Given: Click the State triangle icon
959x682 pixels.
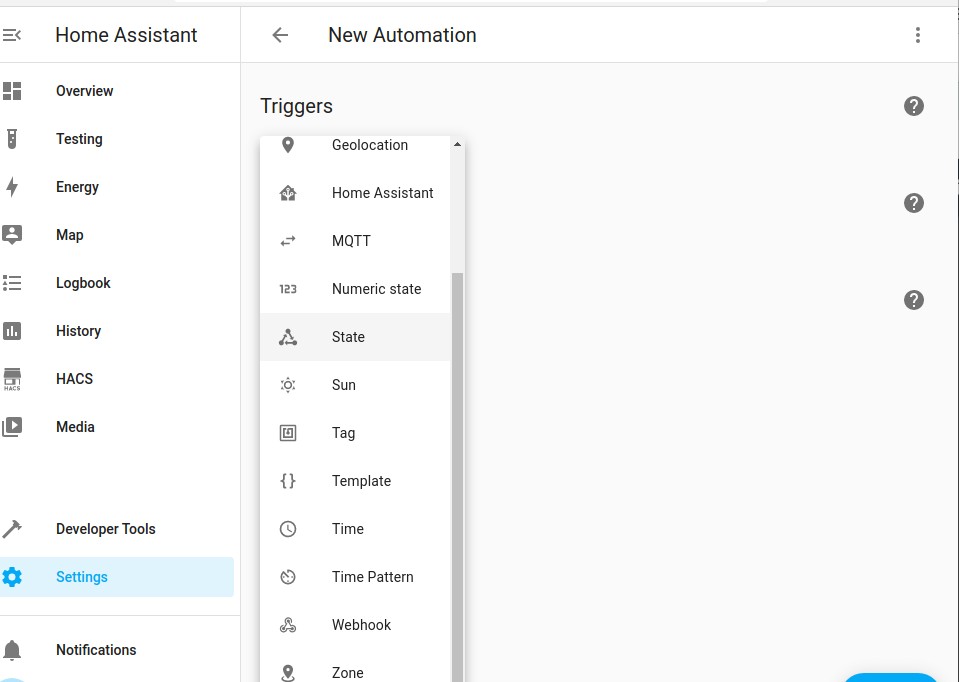Looking at the screenshot, I should [287, 337].
